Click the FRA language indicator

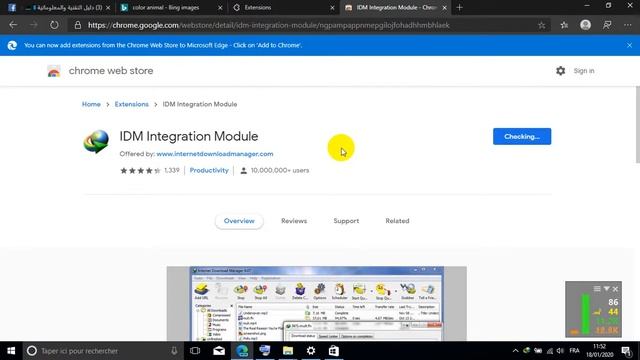click(x=574, y=351)
